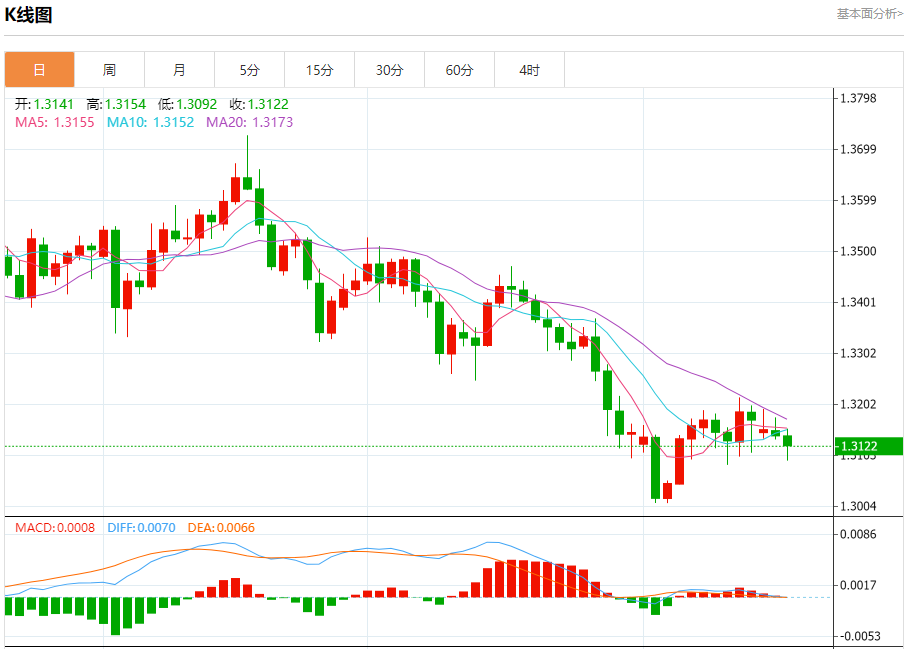
Task: Switch to the 4时 interval tab
Action: point(530,70)
